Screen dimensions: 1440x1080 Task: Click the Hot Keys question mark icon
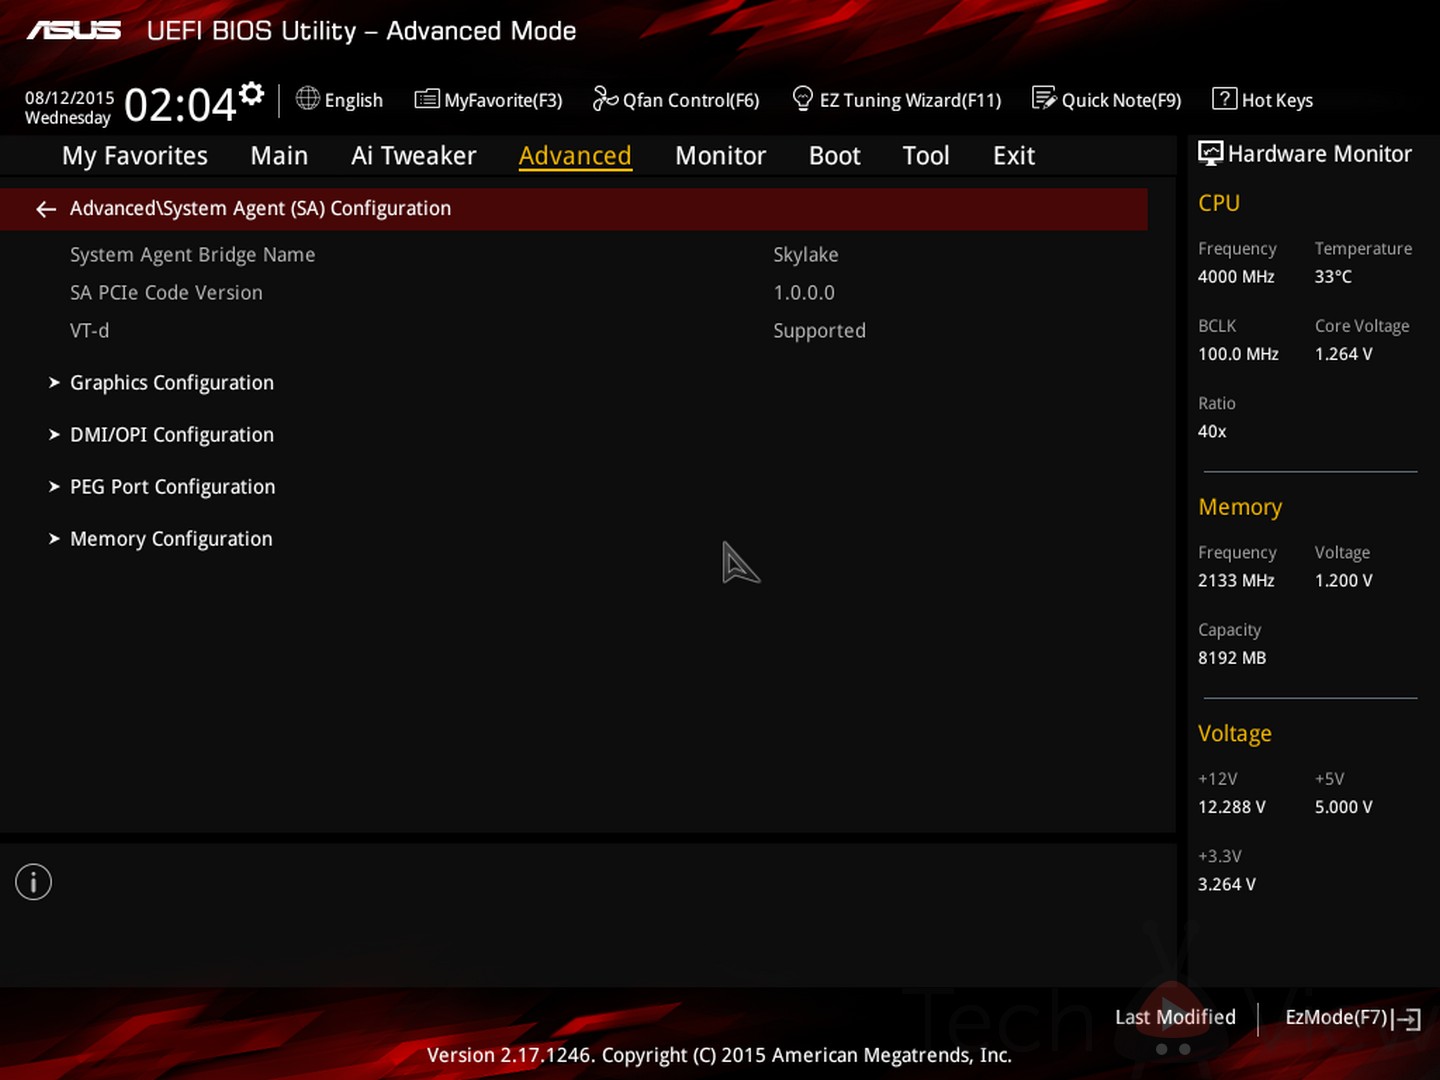pos(1224,98)
